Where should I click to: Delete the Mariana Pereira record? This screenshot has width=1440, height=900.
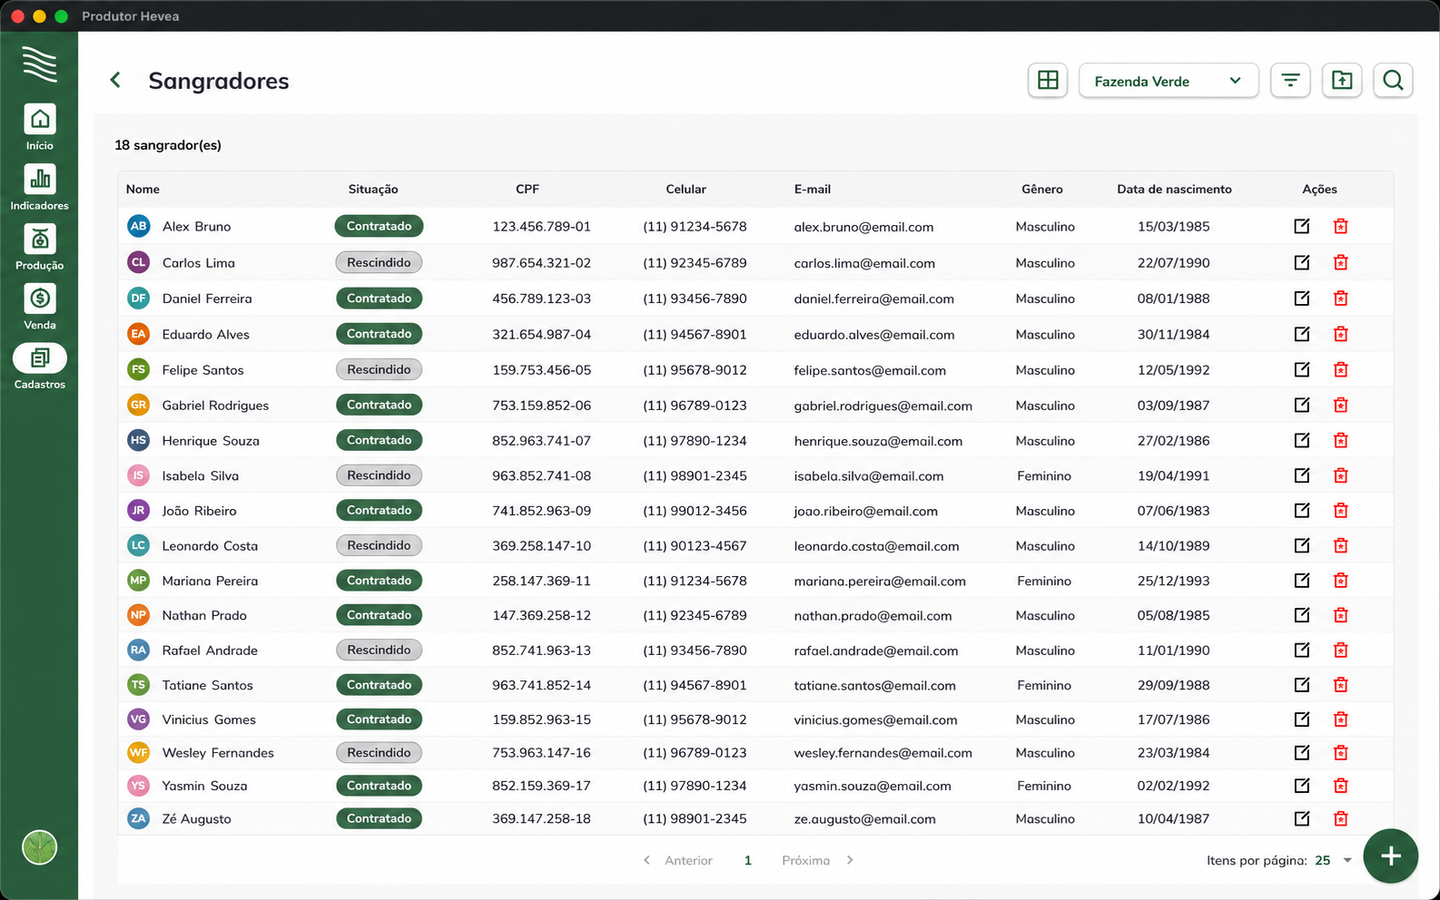1341,580
